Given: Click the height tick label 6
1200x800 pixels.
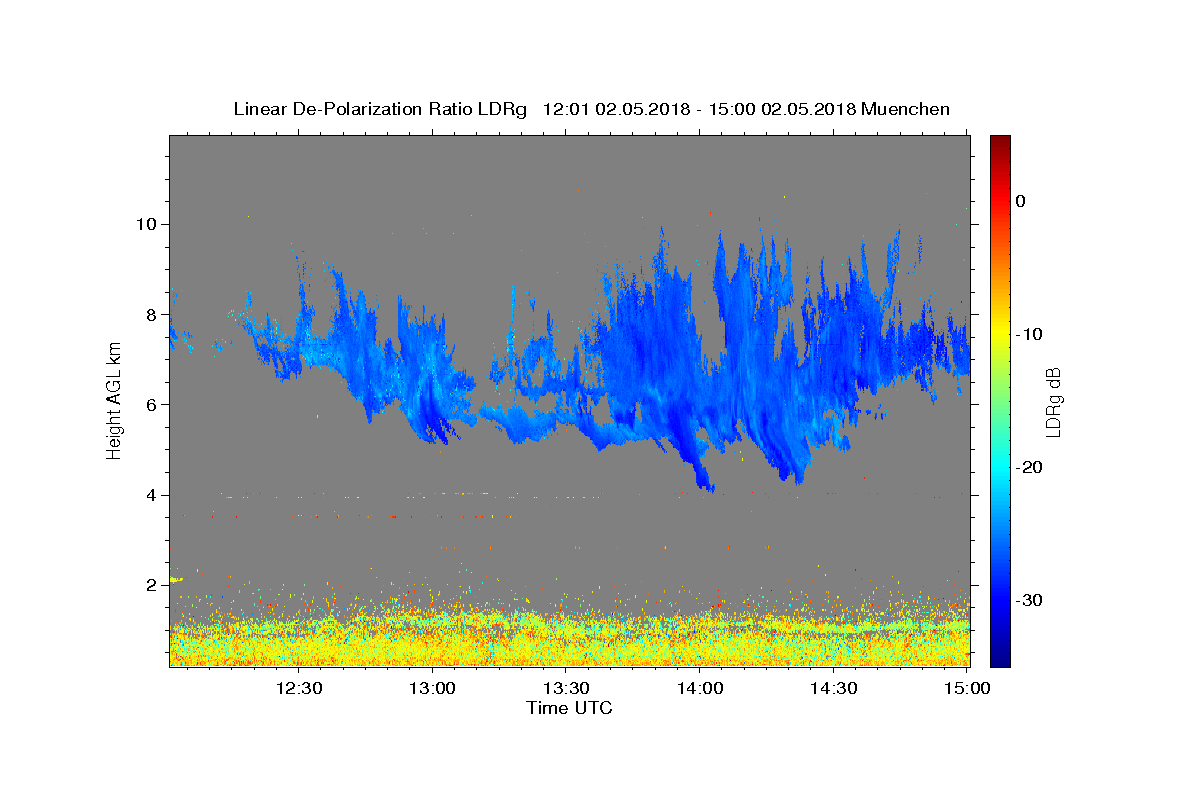Looking at the screenshot, I should pyautogui.click(x=152, y=405).
